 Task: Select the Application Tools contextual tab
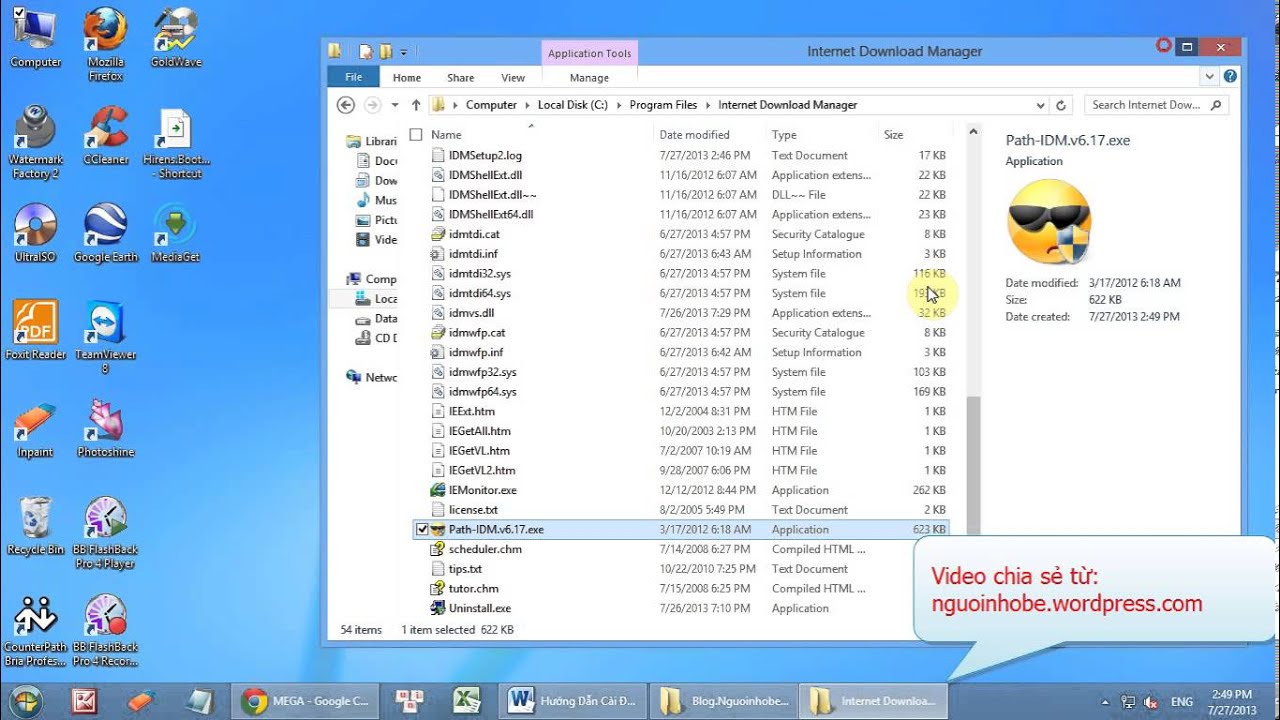click(590, 53)
